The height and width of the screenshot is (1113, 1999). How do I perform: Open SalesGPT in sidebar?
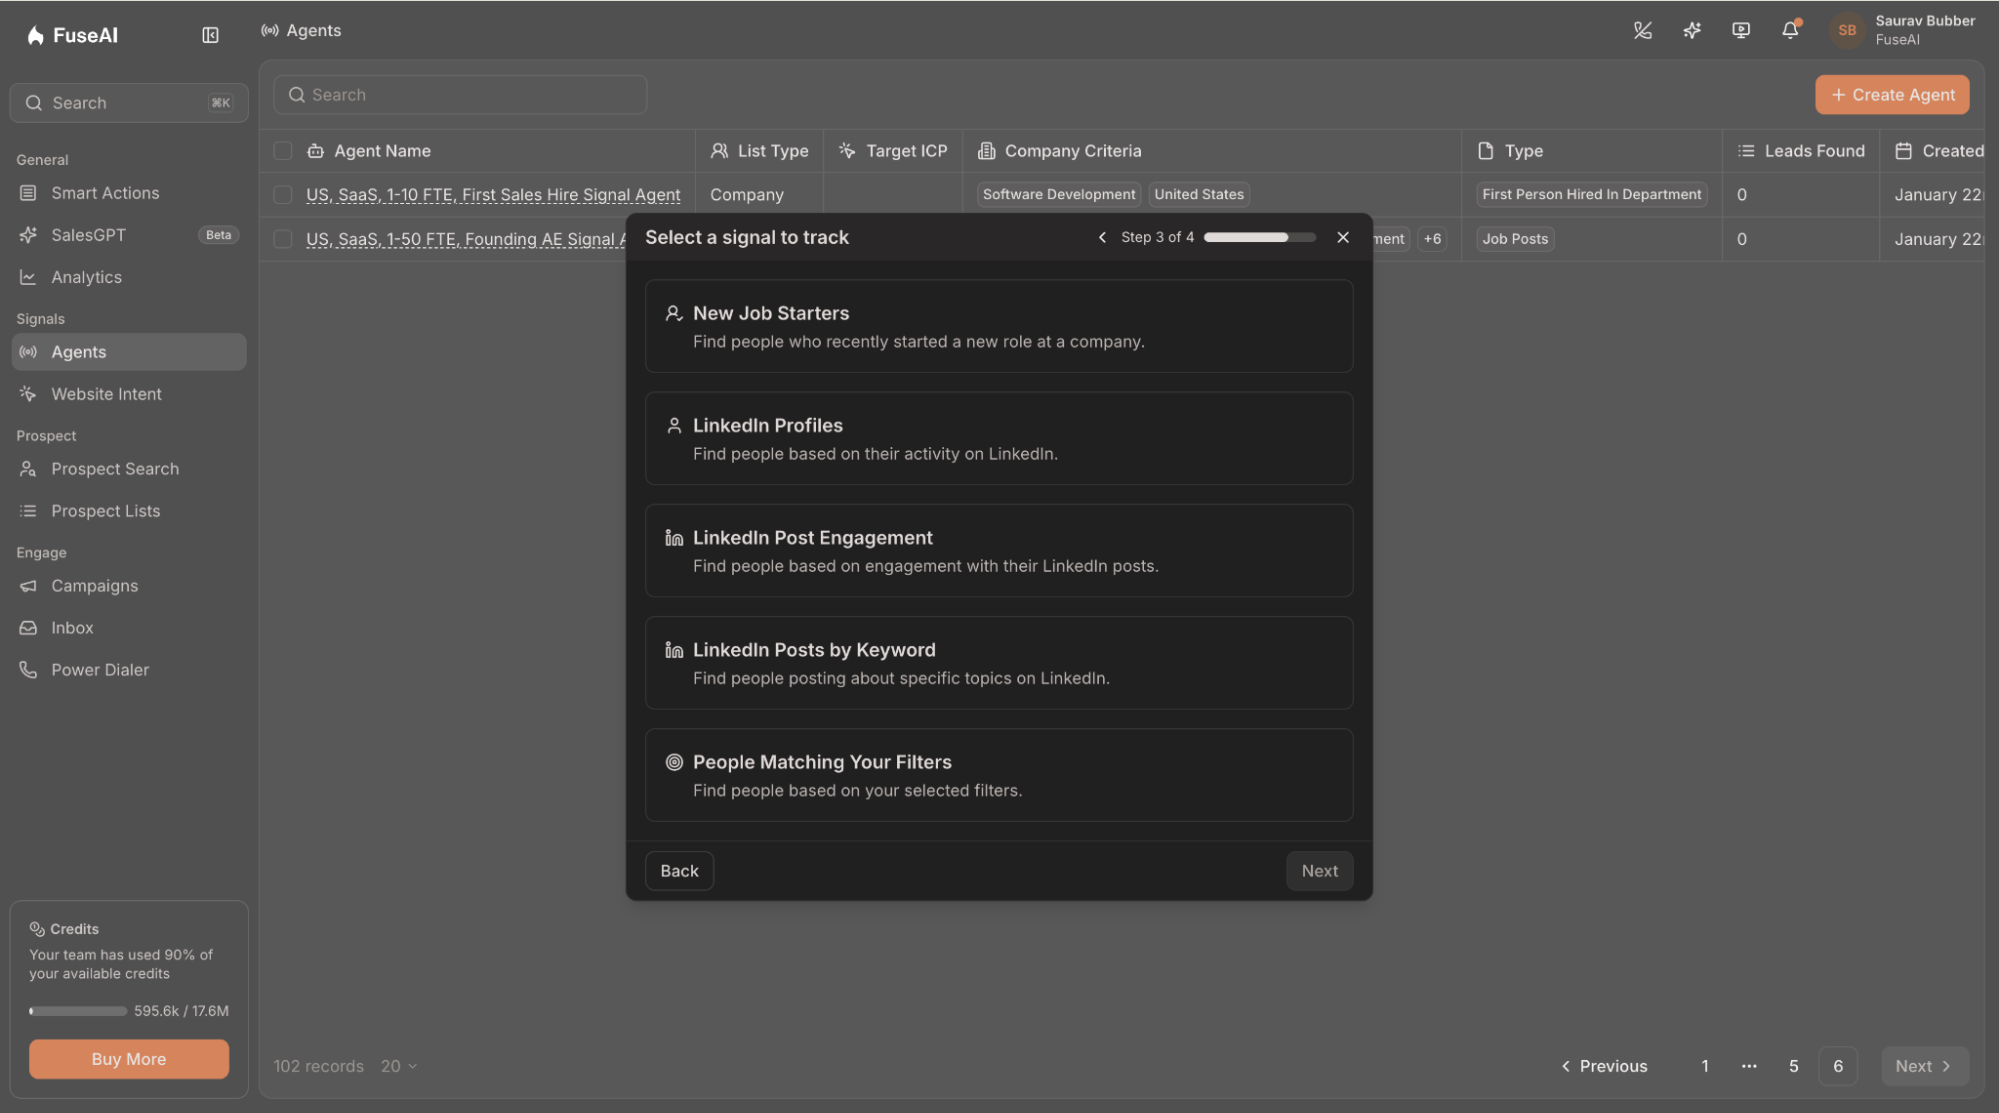(128, 235)
